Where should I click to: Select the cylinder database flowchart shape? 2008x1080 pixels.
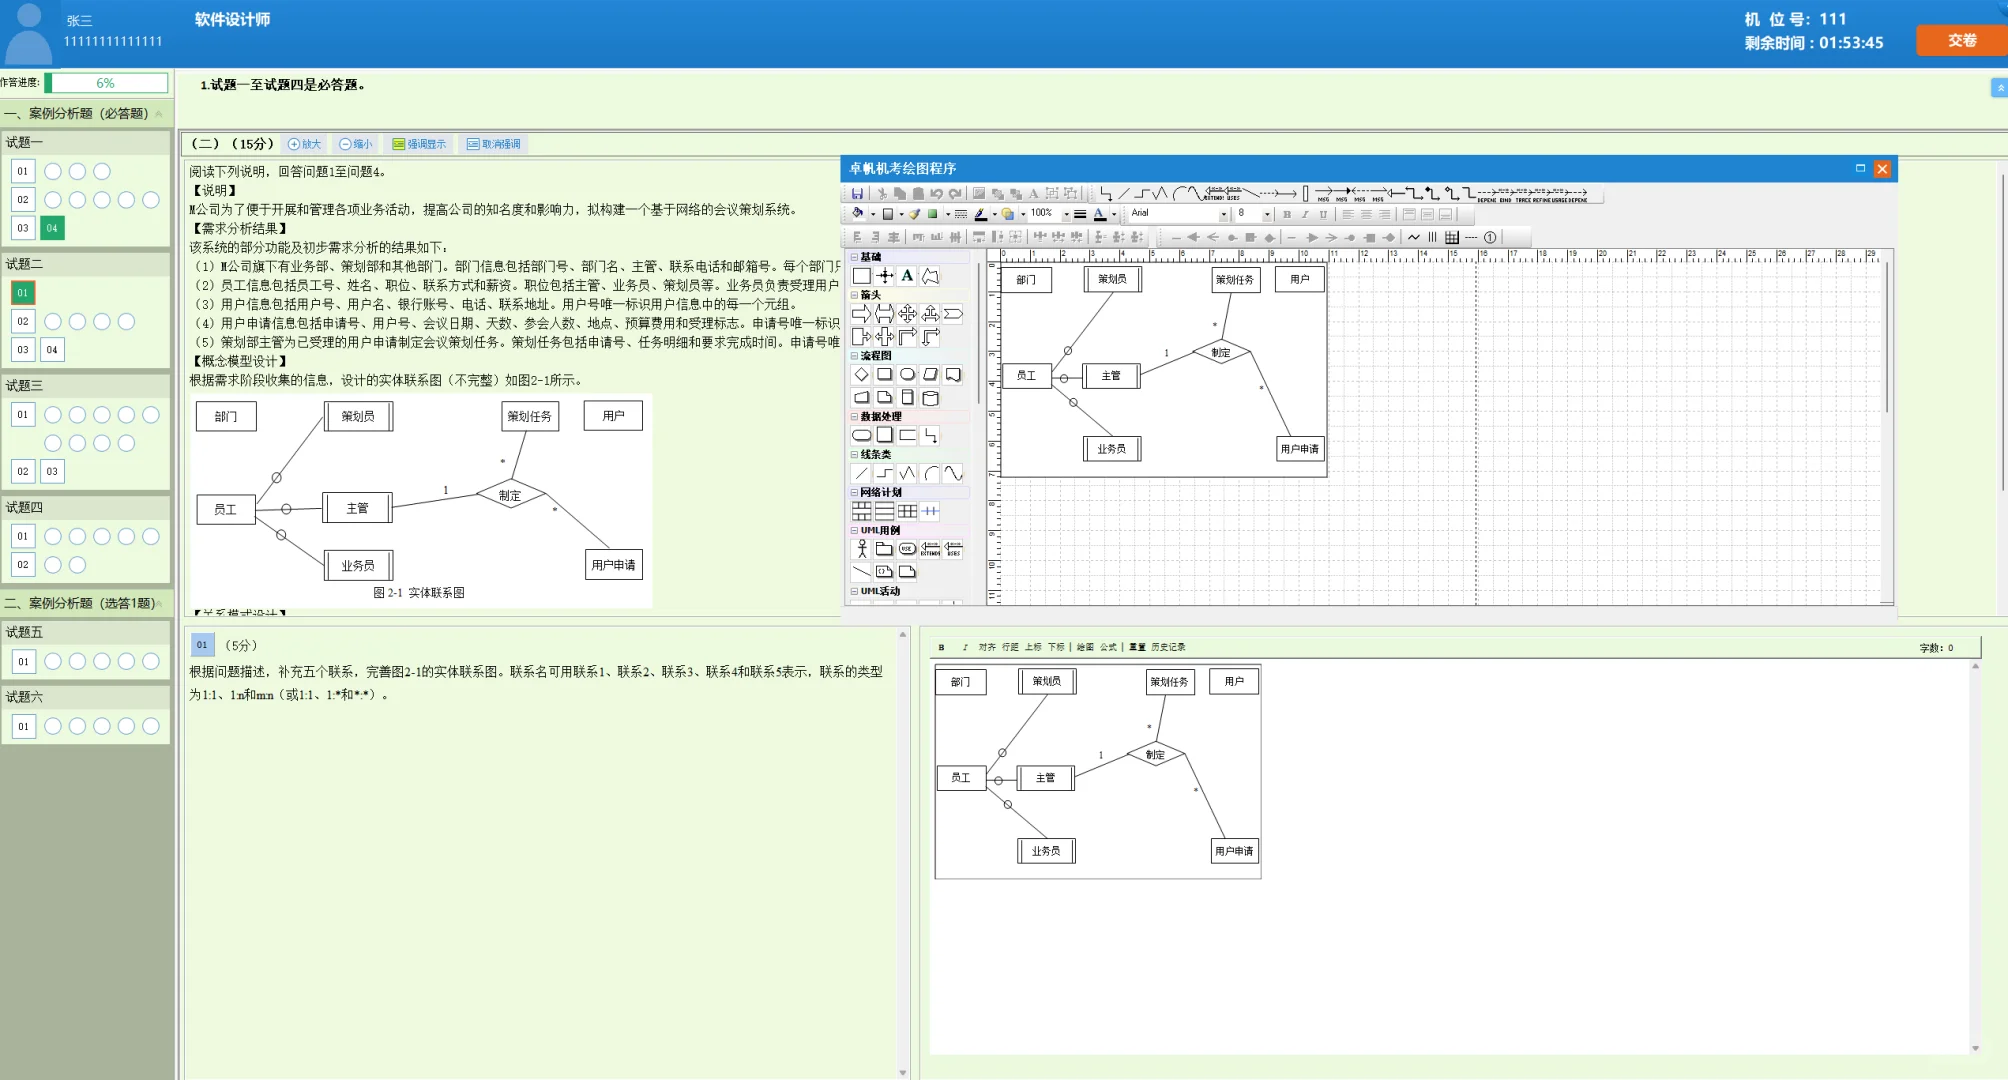[x=930, y=398]
